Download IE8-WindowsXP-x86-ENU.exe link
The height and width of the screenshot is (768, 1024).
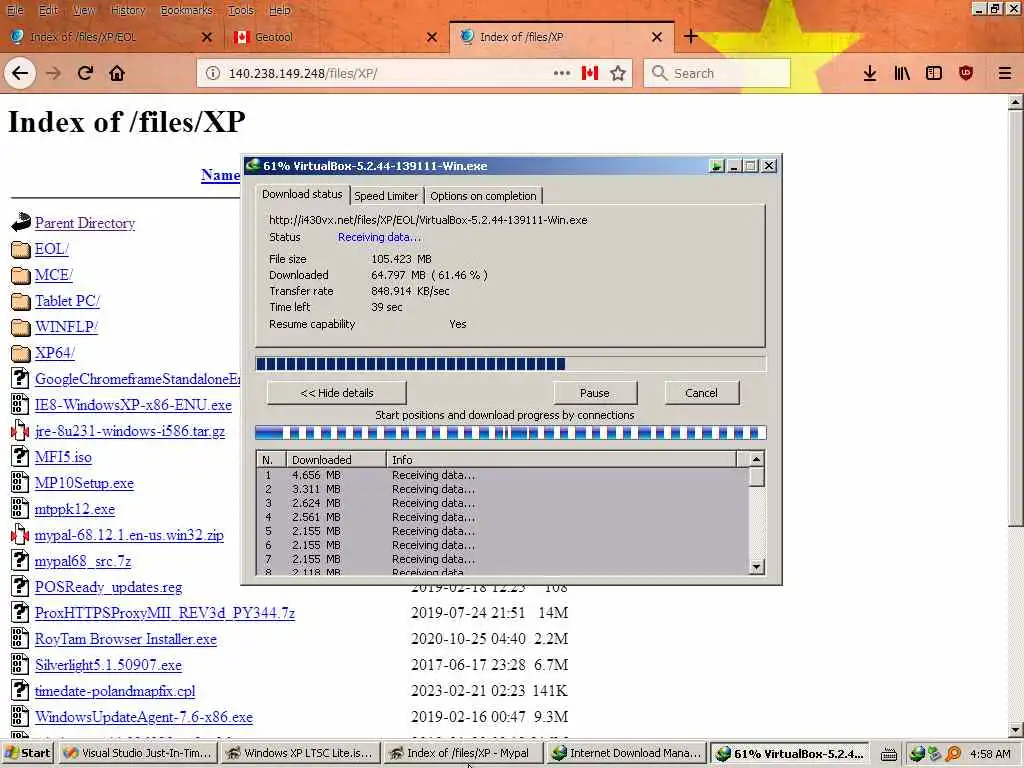133,405
